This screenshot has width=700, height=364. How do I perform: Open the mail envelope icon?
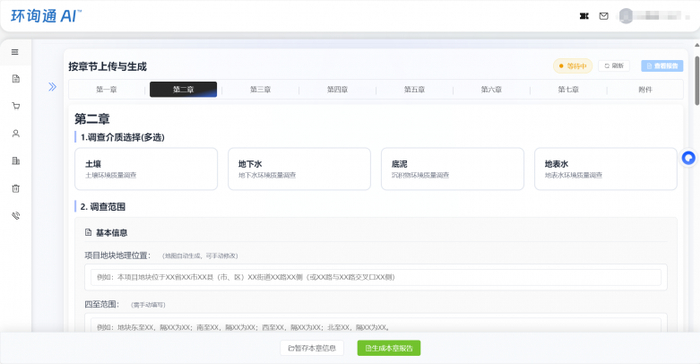(604, 16)
